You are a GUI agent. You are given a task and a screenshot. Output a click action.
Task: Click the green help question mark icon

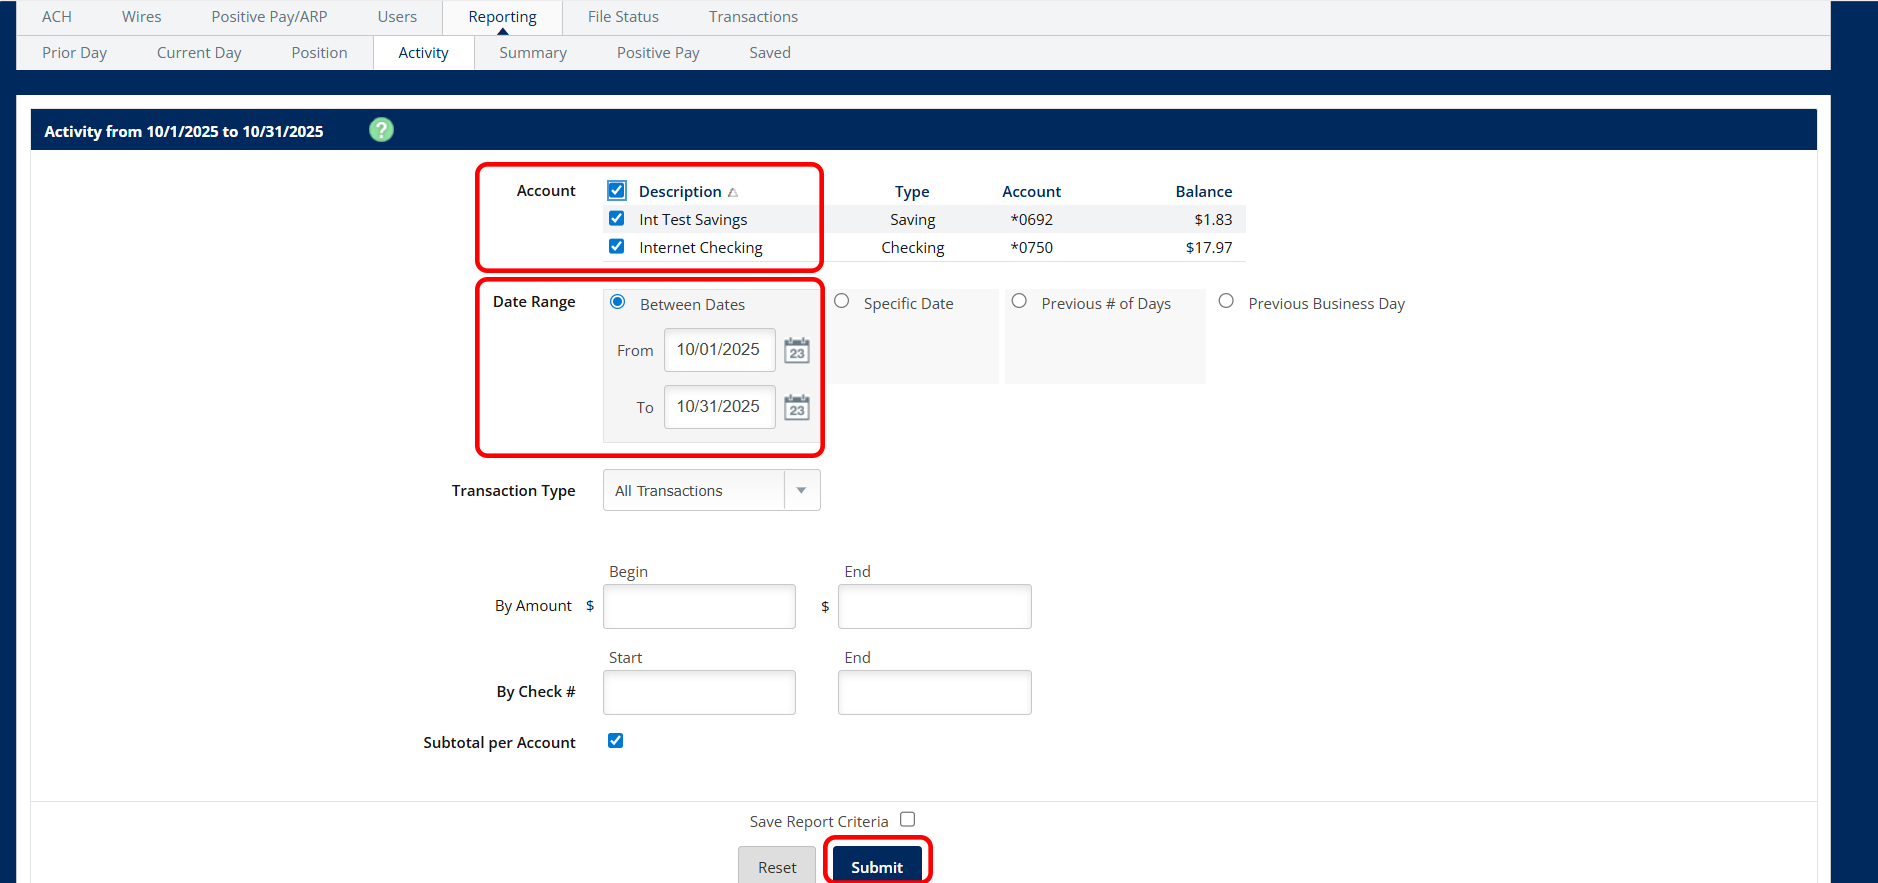coord(381,130)
